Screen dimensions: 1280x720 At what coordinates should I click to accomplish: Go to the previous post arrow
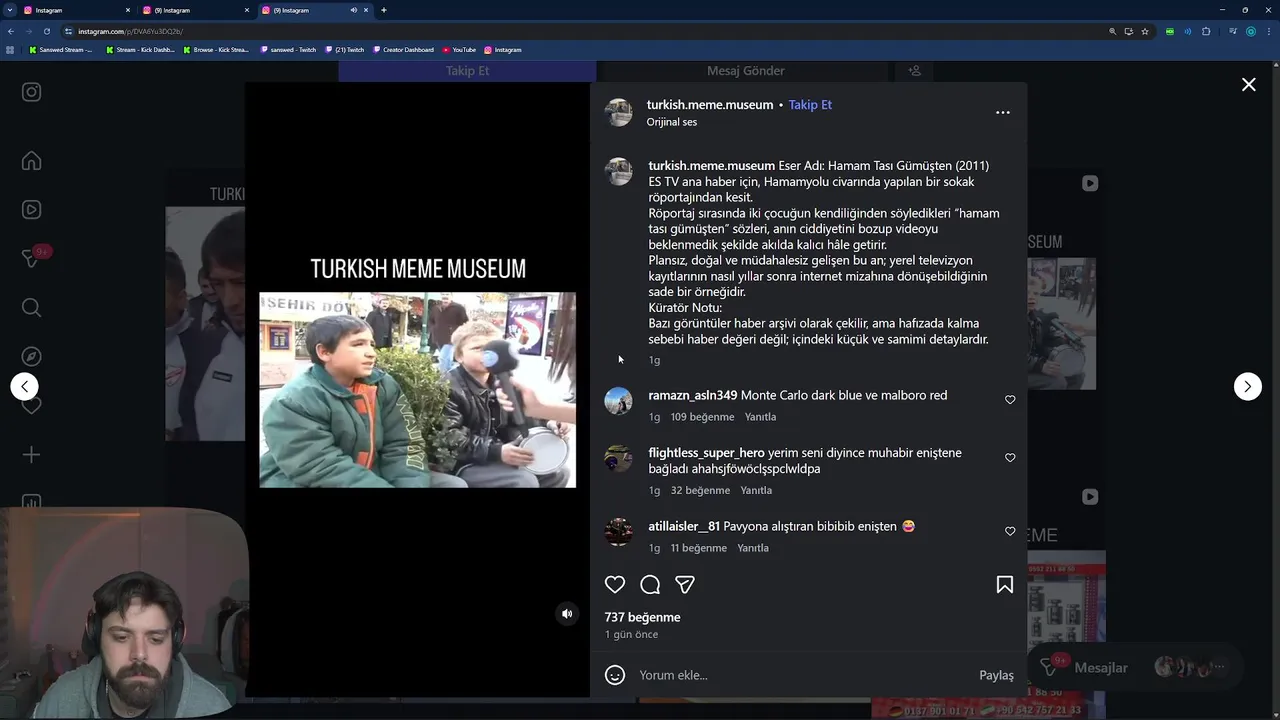(x=25, y=386)
